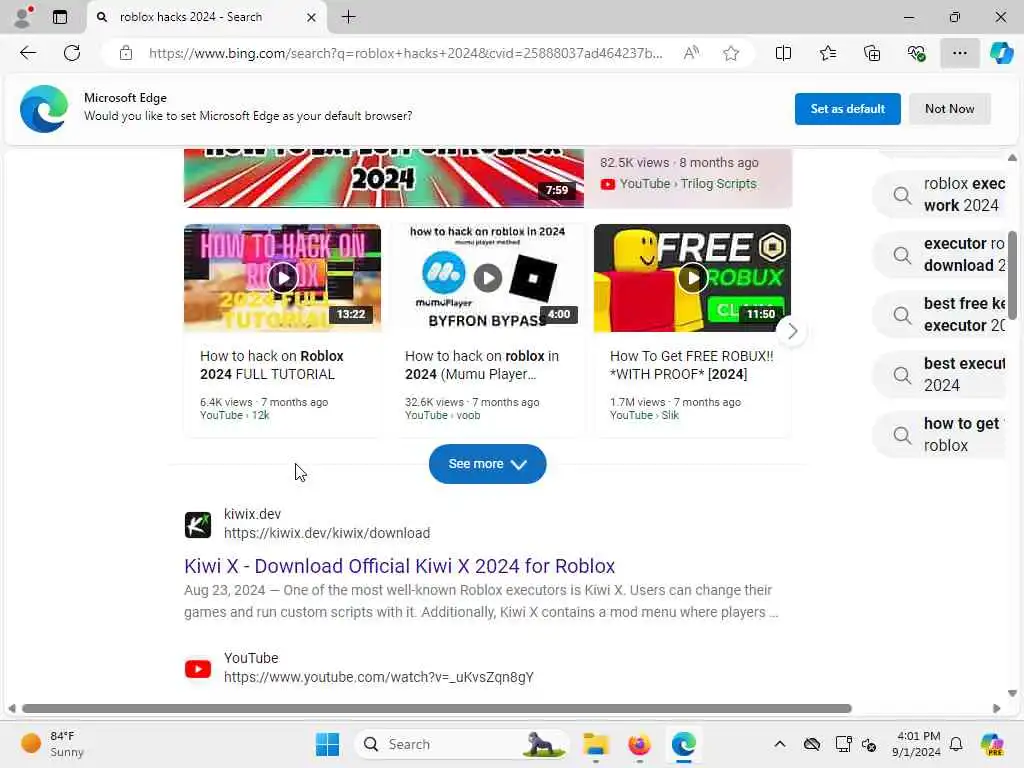Search related 'best execut 2024'
1024x768 pixels.
(x=941, y=375)
